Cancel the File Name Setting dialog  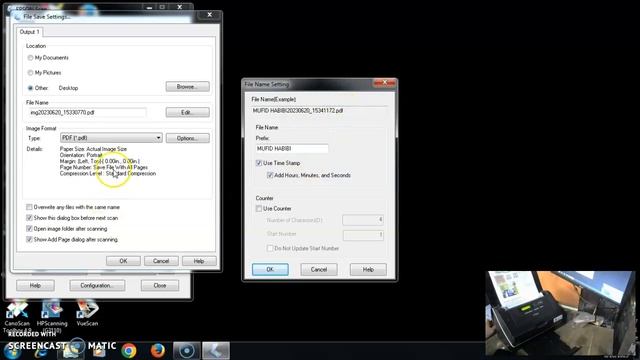tap(319, 269)
